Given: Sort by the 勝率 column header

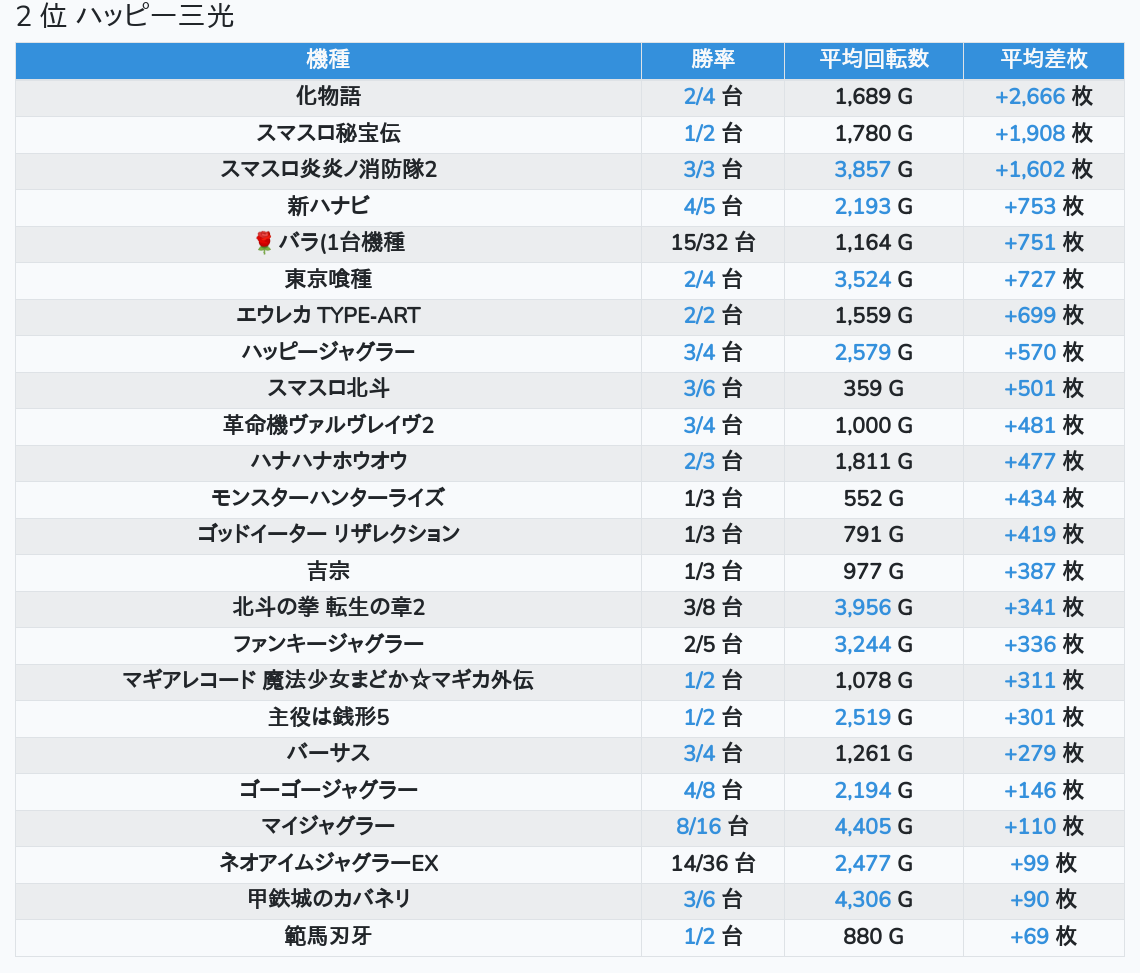Looking at the screenshot, I should 712,60.
